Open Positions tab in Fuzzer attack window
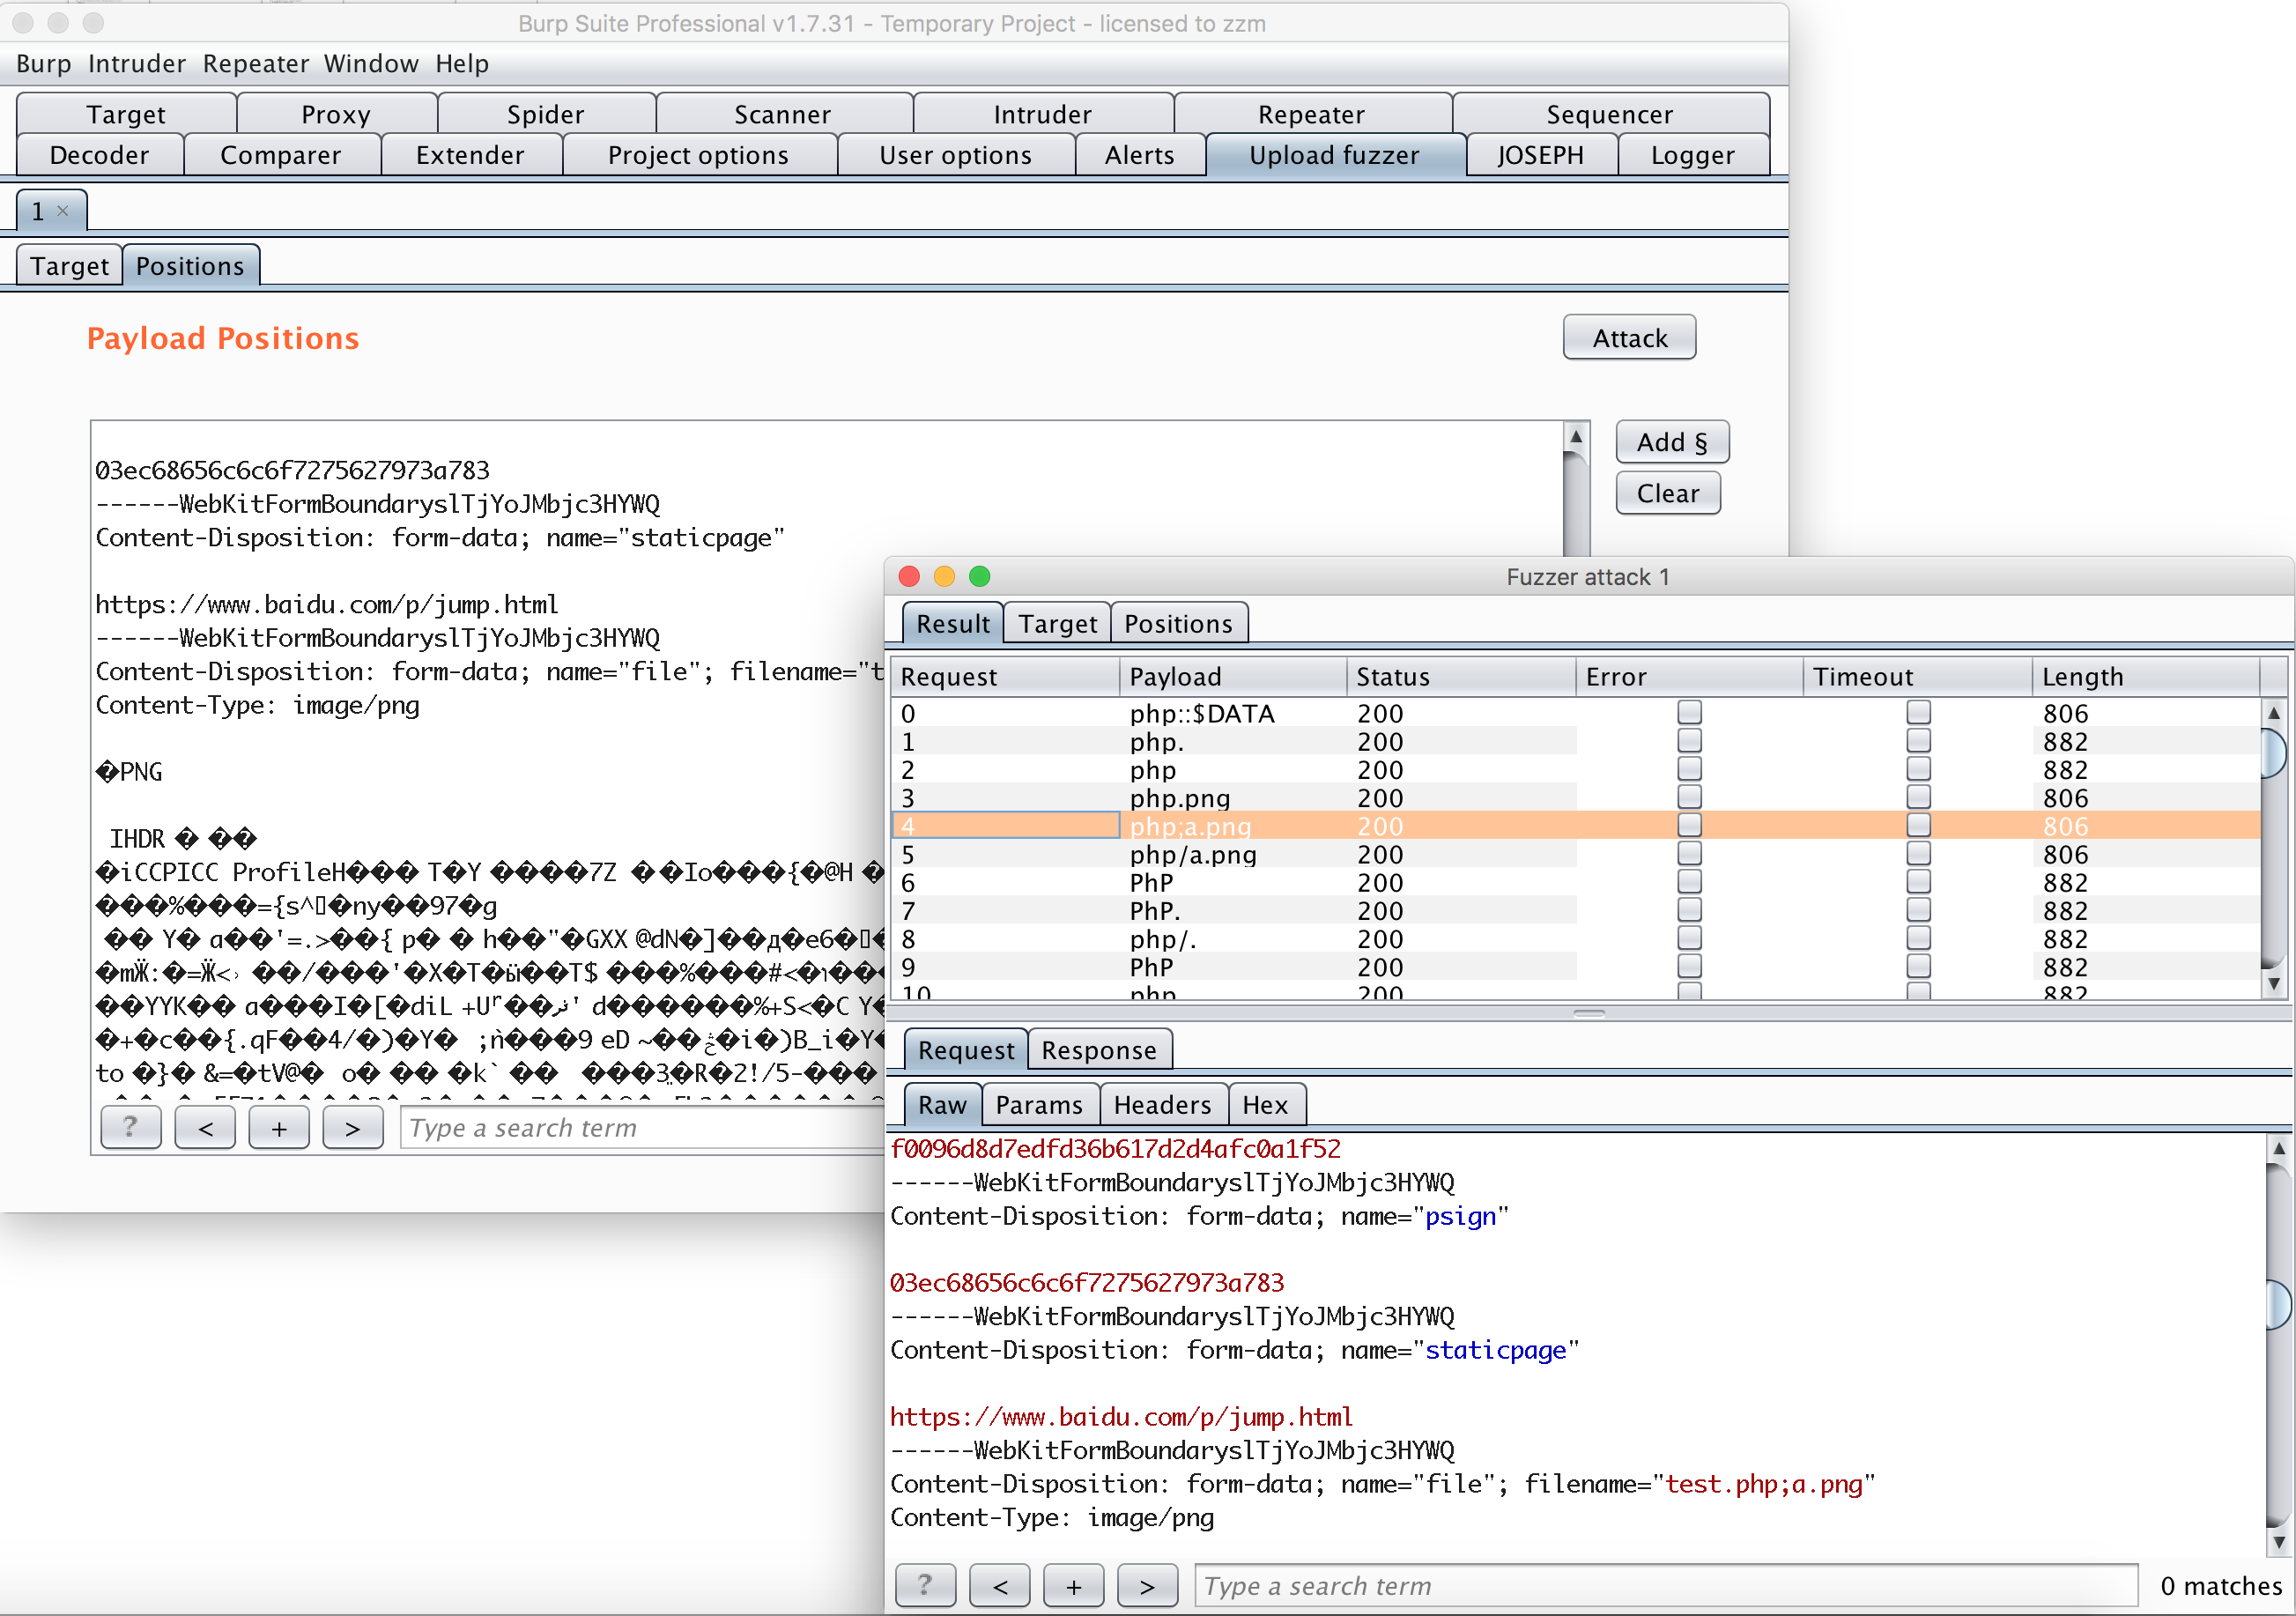The image size is (2296, 1616). click(x=1178, y=624)
